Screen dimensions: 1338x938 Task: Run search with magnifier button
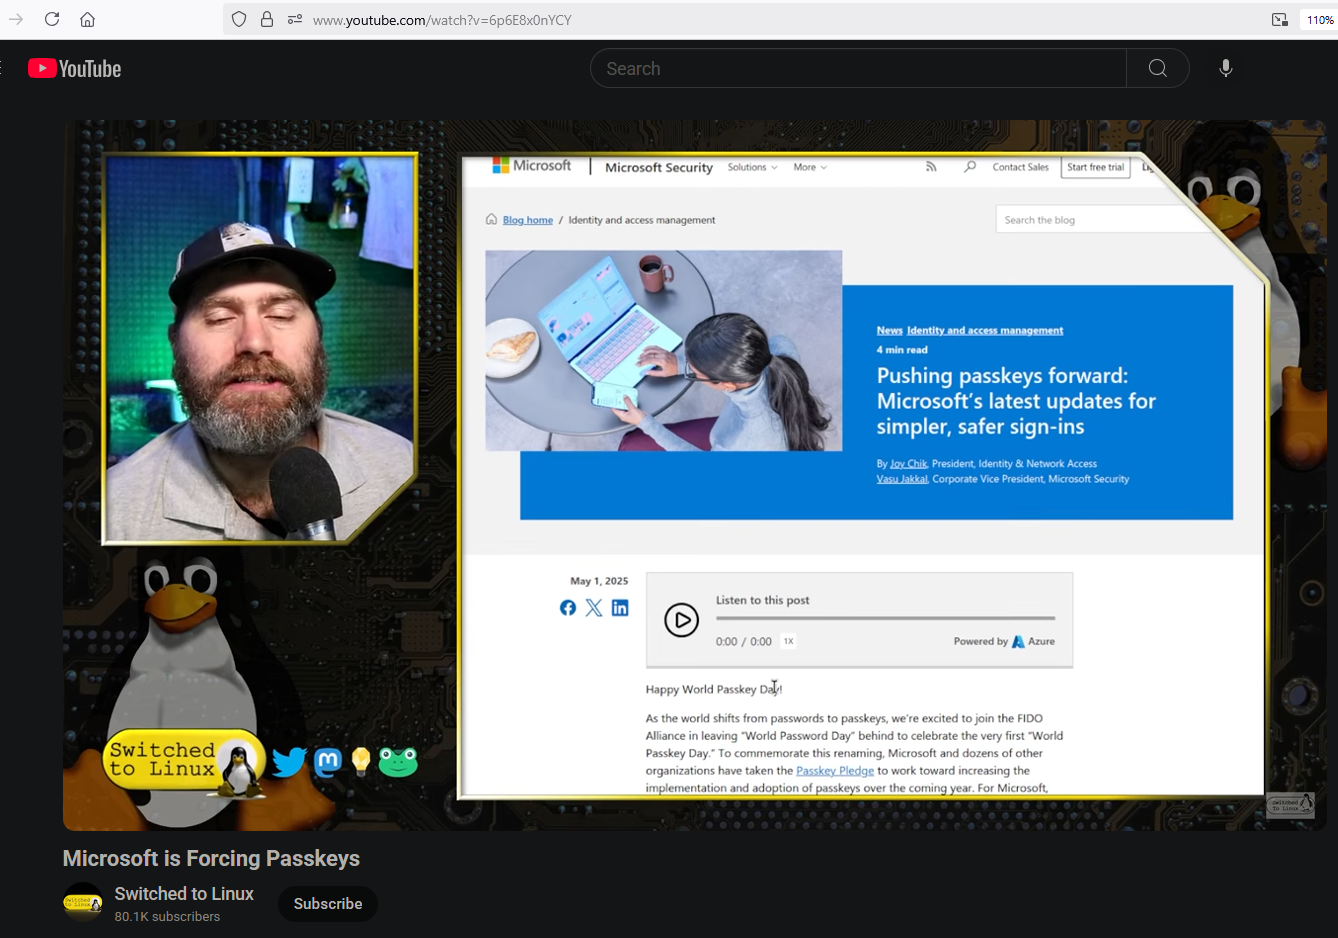coord(1158,68)
